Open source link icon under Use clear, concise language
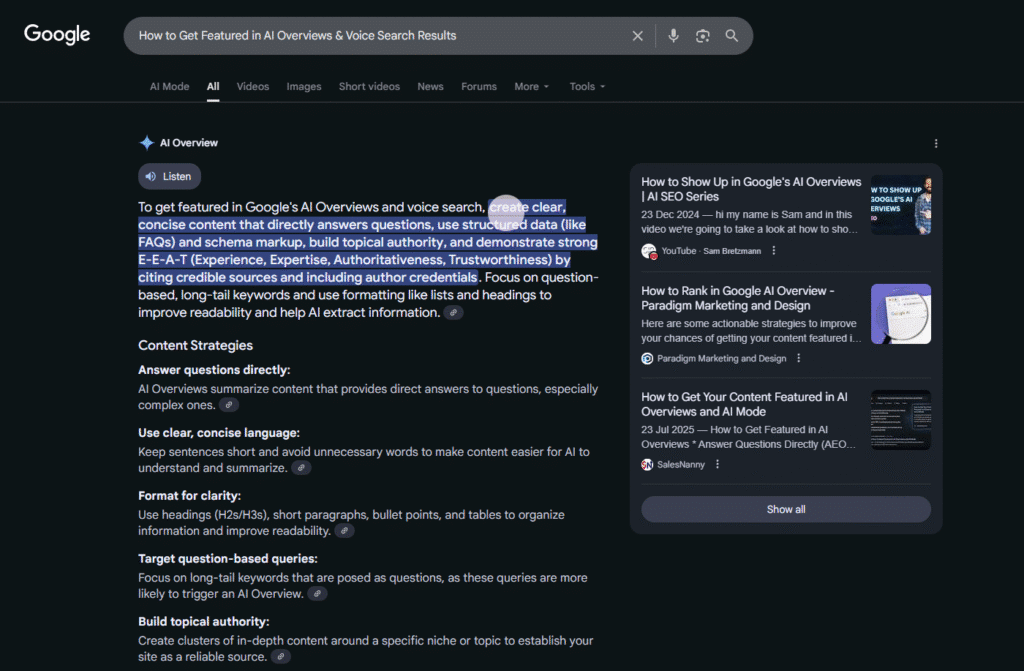 point(301,468)
